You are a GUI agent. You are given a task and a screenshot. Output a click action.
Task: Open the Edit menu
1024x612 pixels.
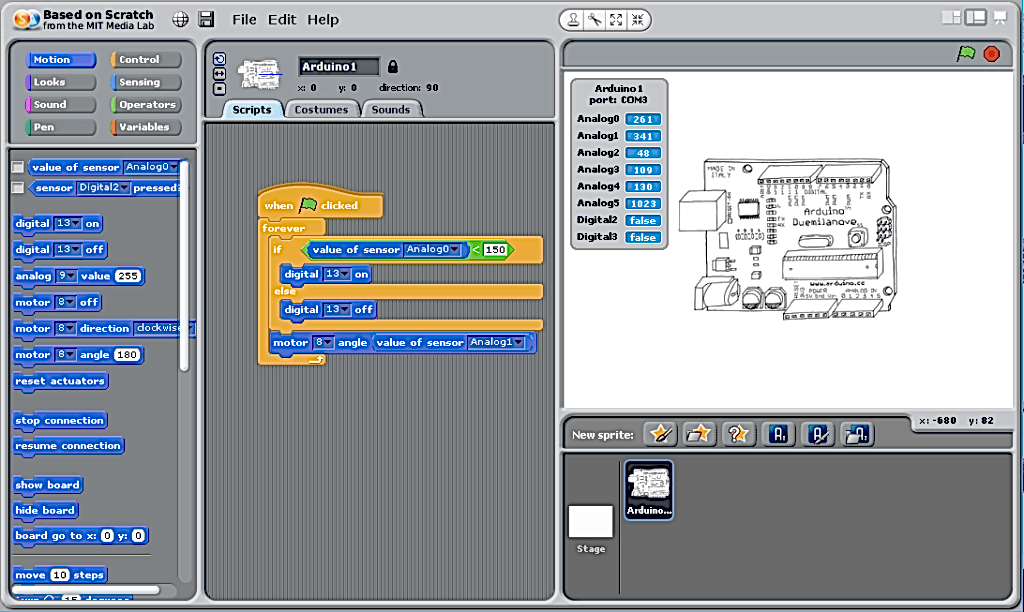click(x=281, y=19)
